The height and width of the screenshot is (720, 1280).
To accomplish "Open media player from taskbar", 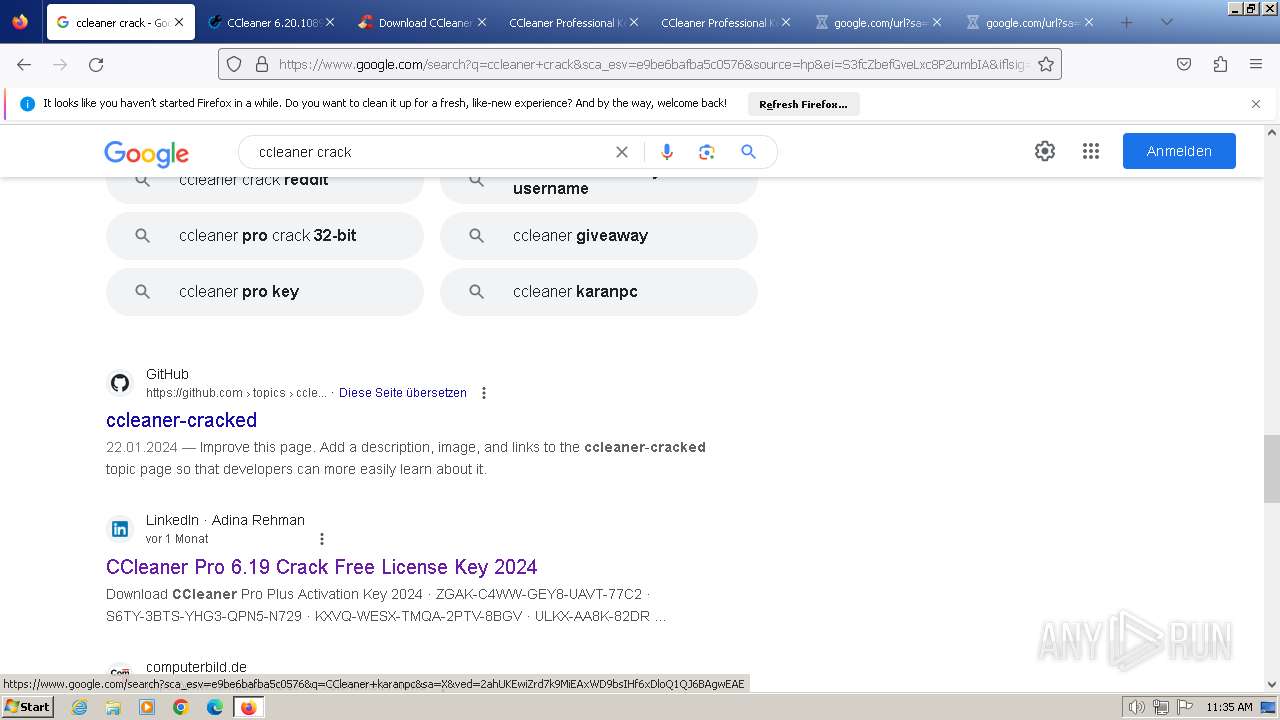I will click(147, 707).
